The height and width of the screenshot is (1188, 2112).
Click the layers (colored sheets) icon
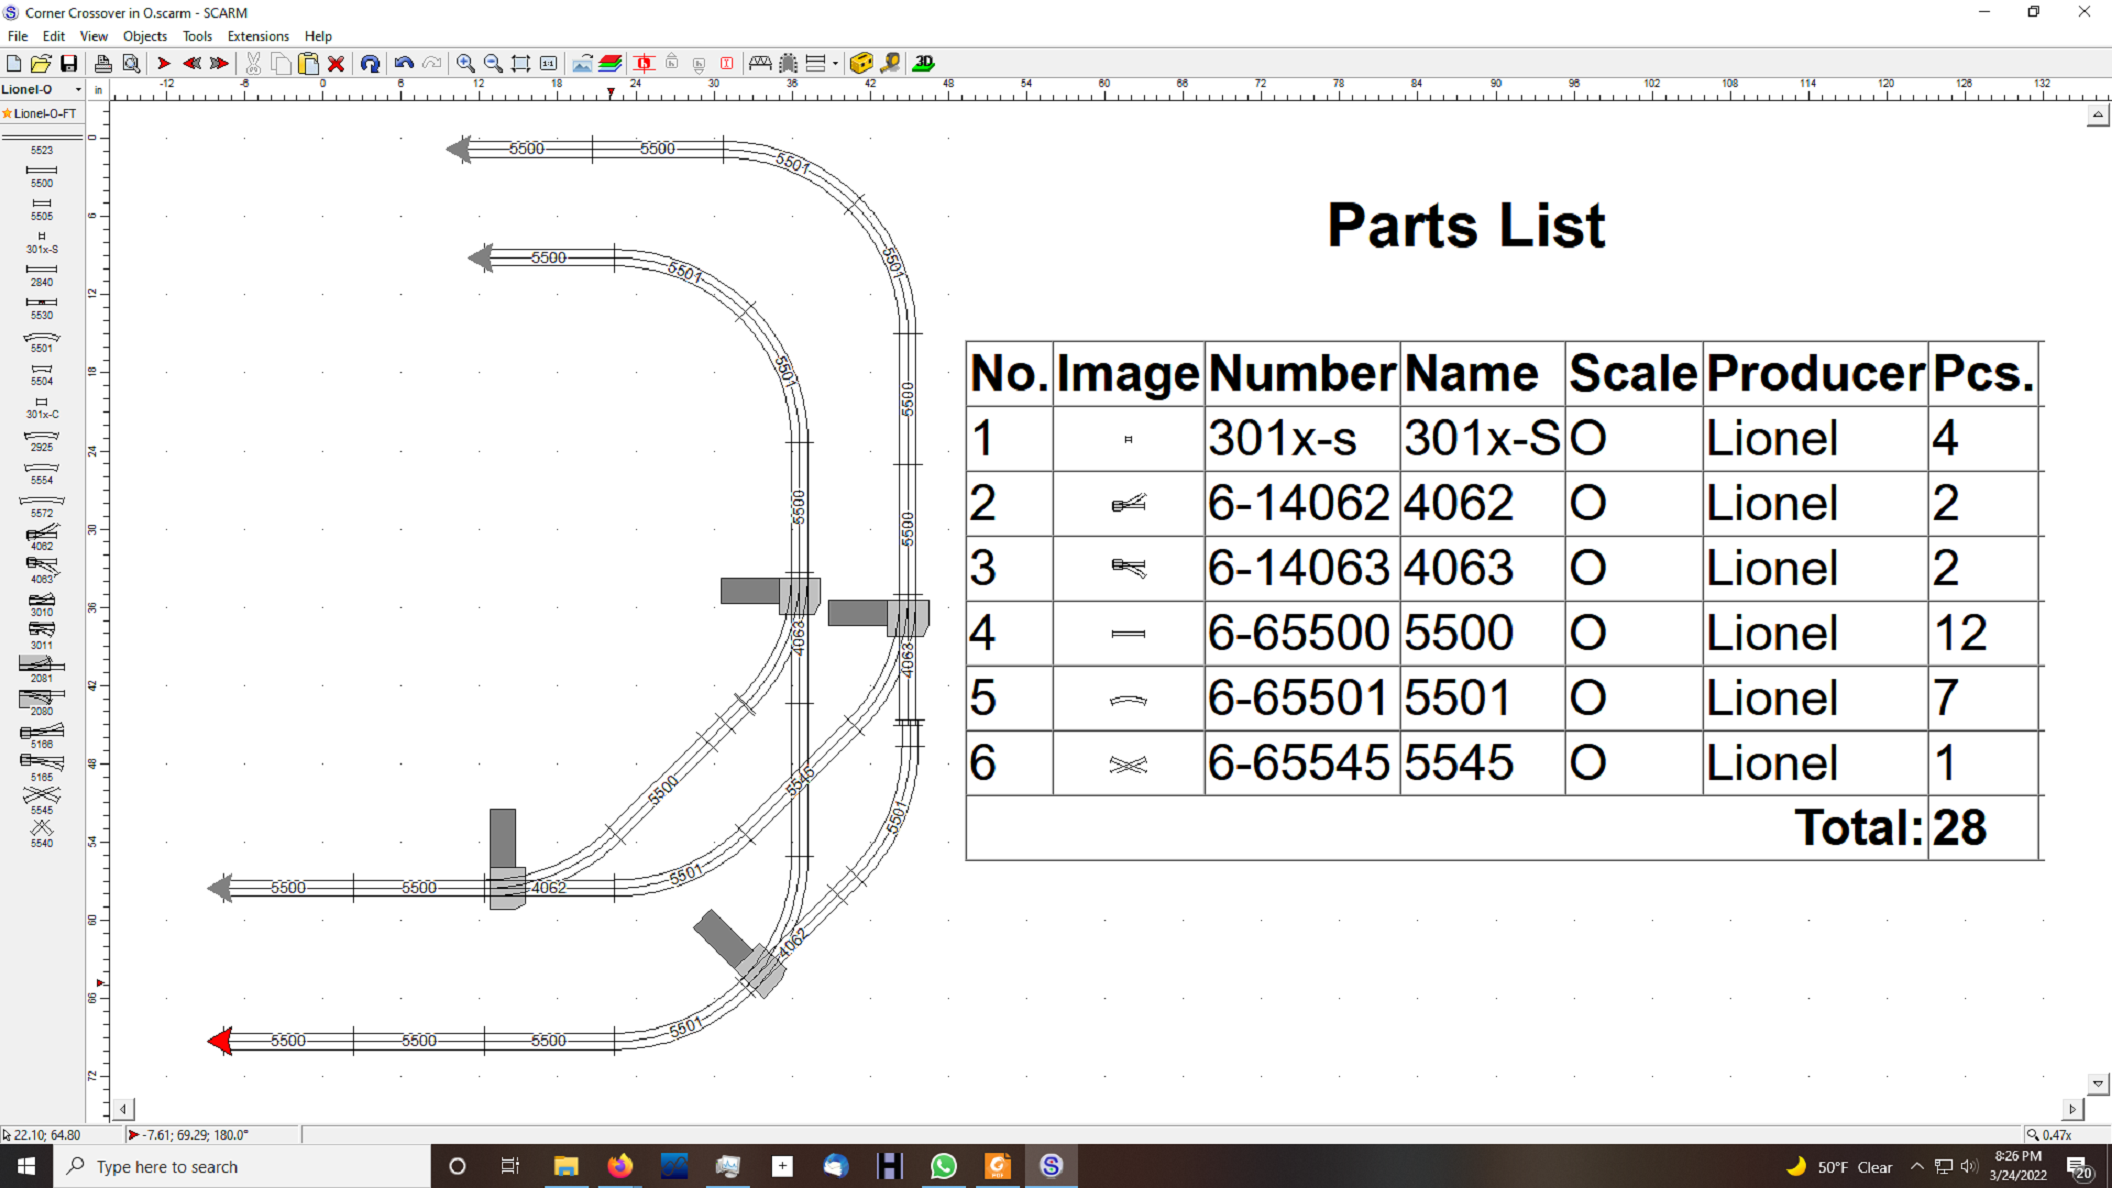pos(610,63)
